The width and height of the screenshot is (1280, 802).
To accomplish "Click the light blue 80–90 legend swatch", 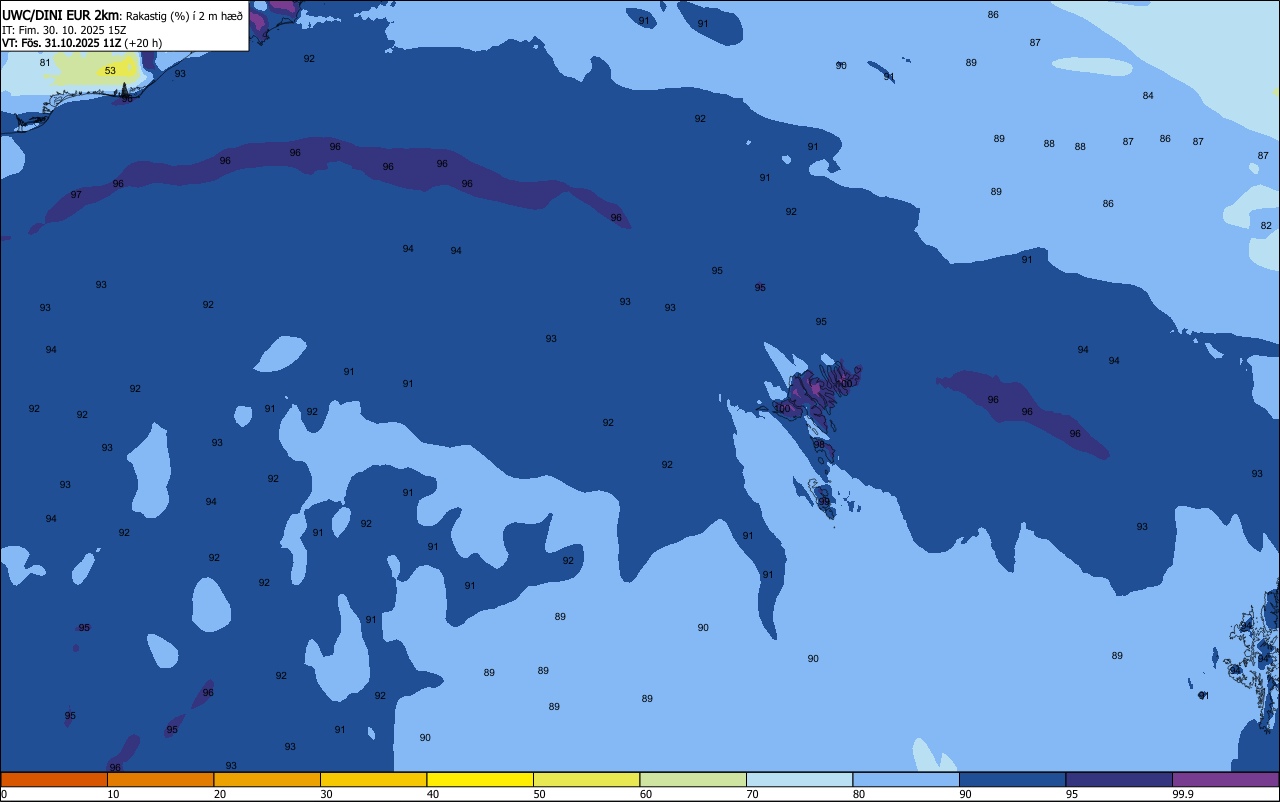I will [x=906, y=779].
